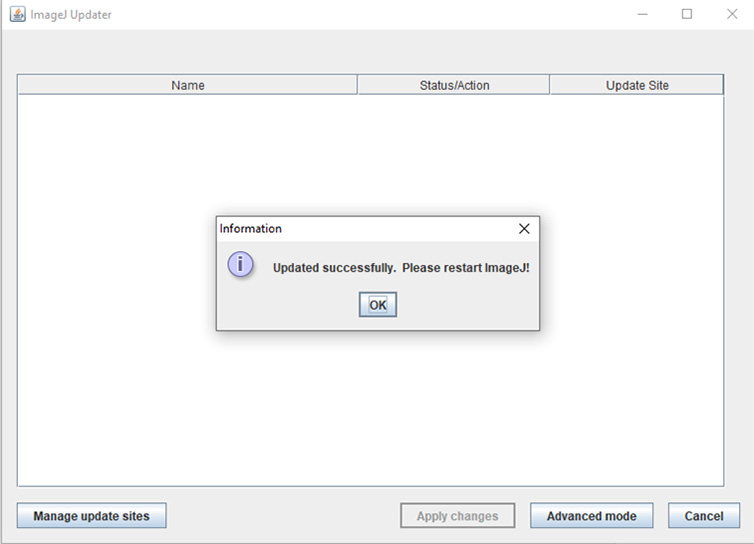Sort by the Update Site column header
The width and height of the screenshot is (754, 544).
[x=637, y=85]
